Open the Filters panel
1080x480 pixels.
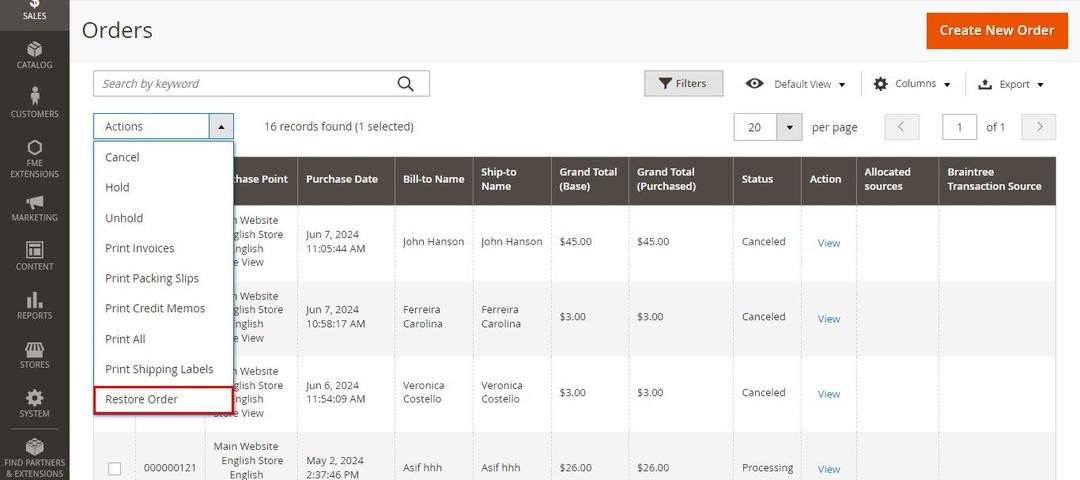tap(683, 84)
